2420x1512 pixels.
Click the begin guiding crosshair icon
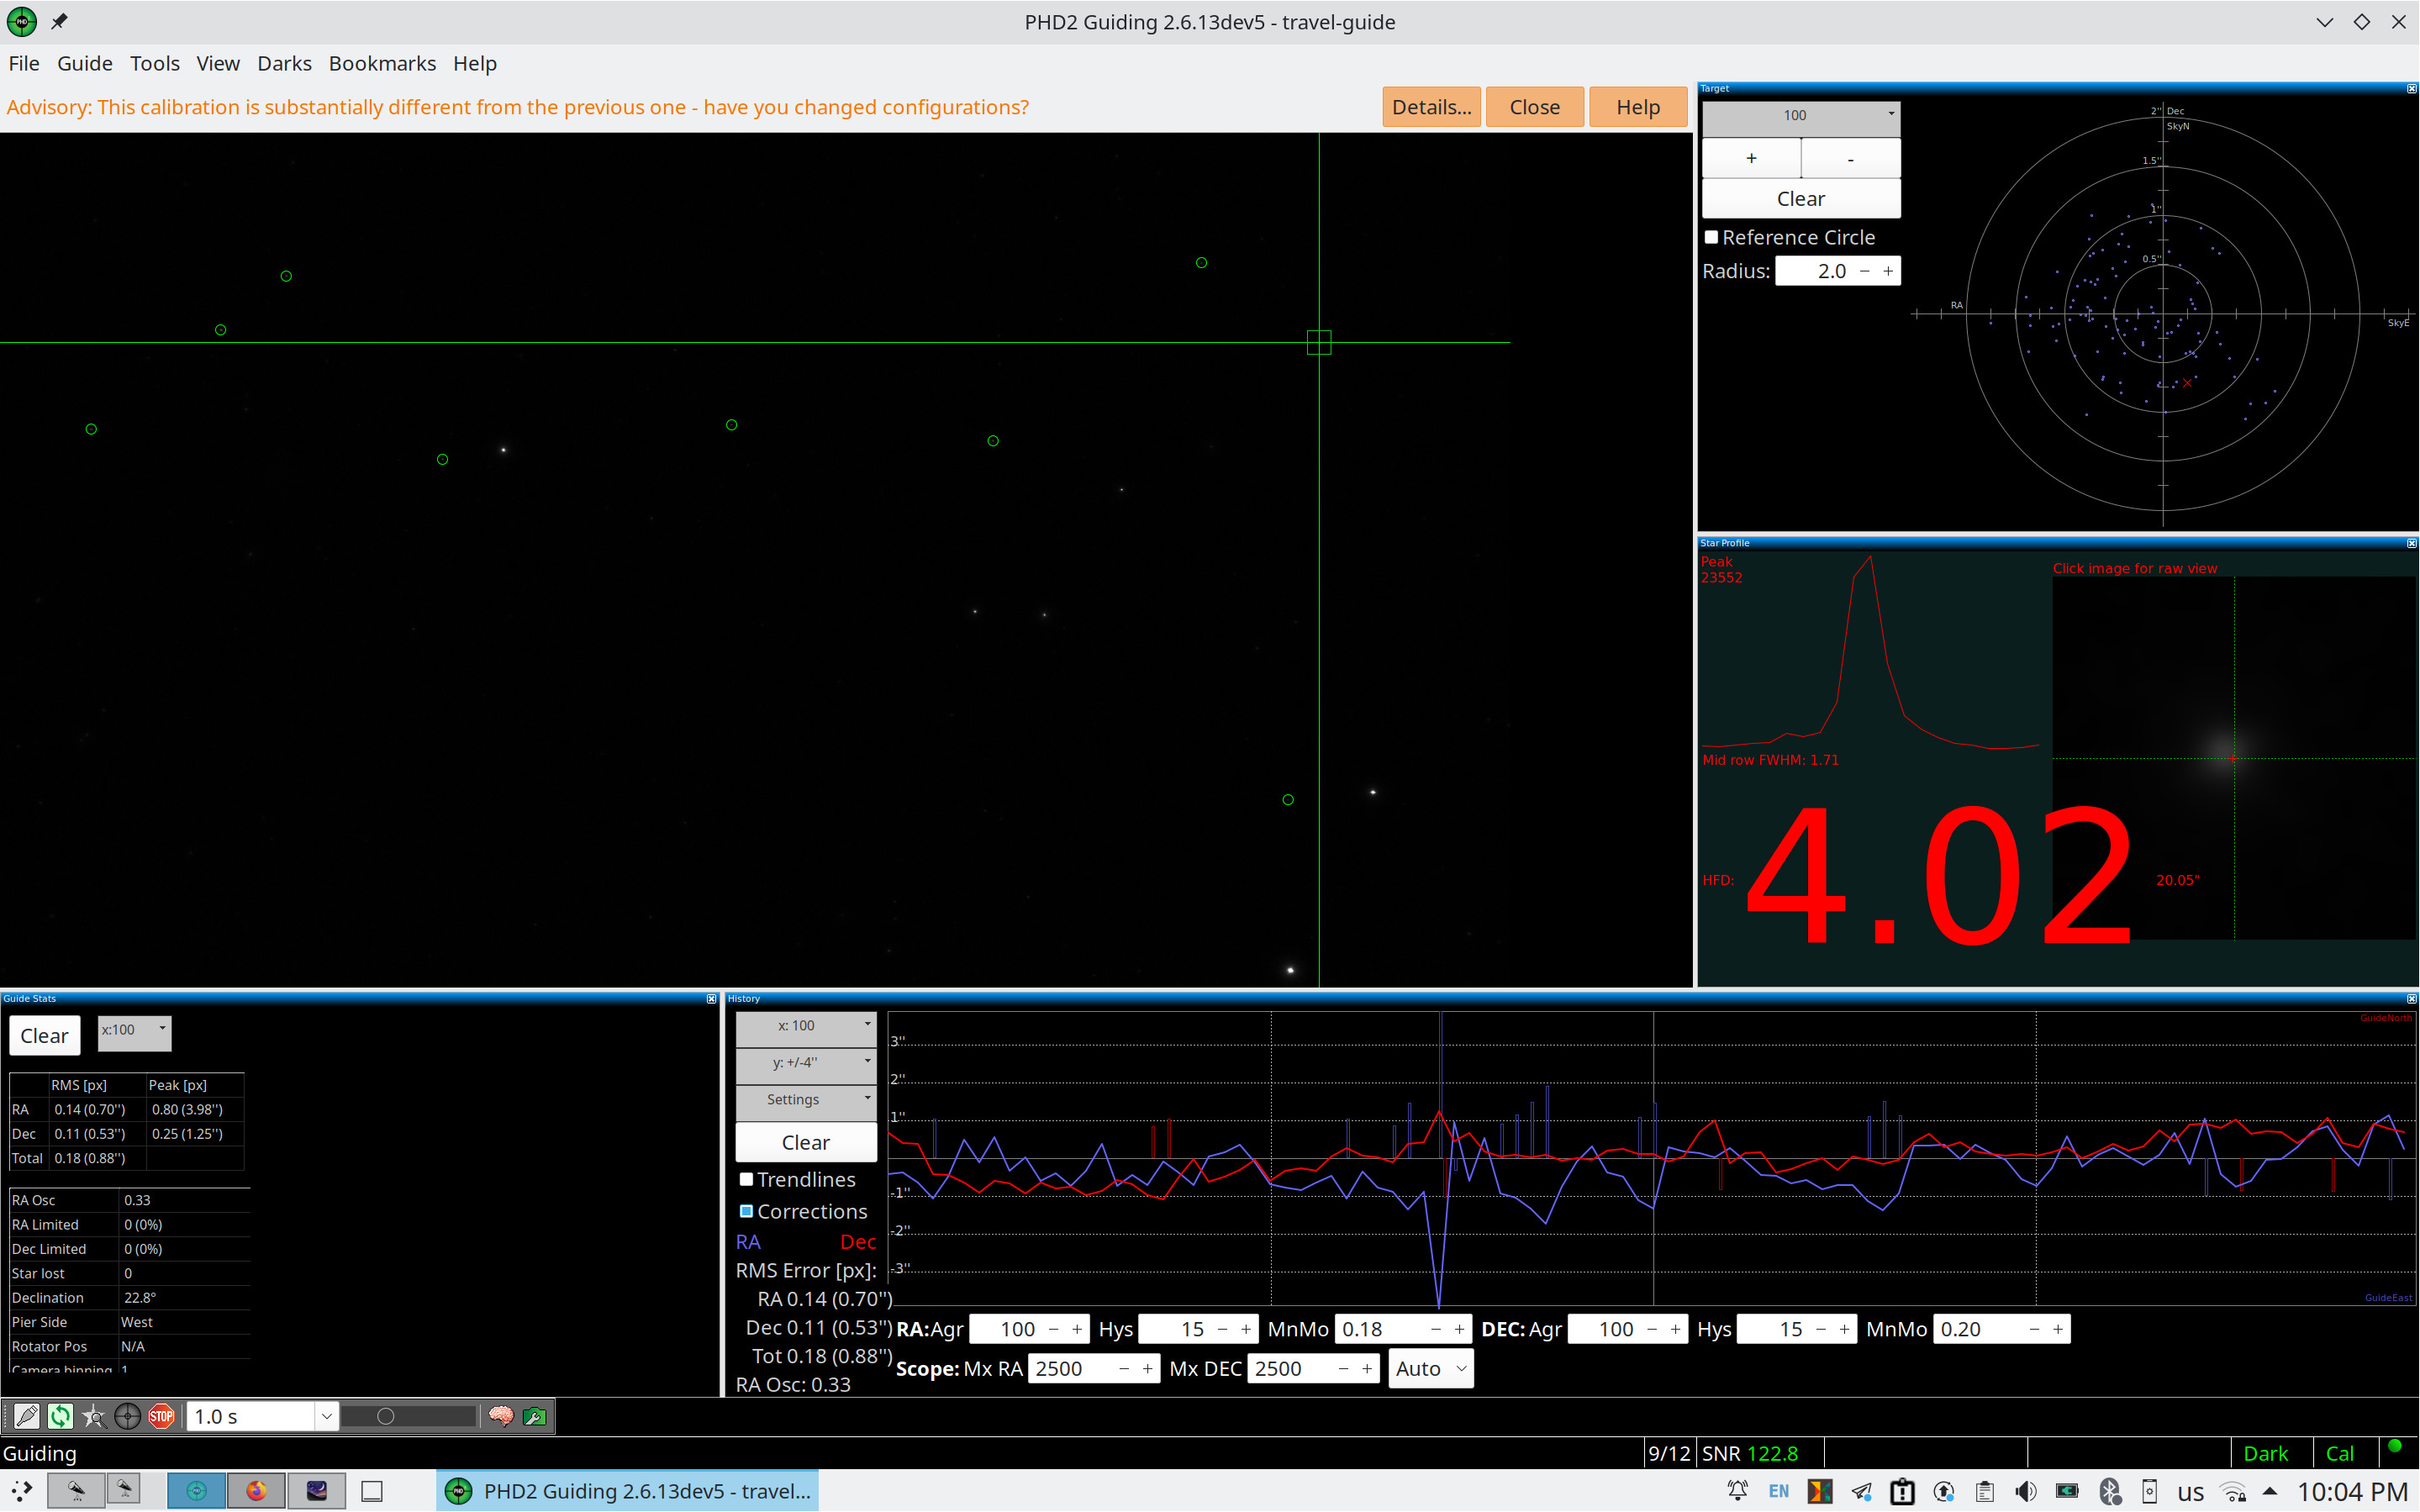(x=127, y=1416)
